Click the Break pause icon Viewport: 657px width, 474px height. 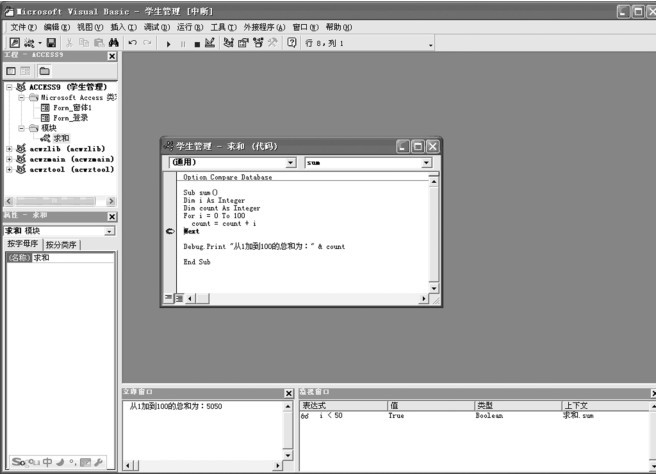183,44
